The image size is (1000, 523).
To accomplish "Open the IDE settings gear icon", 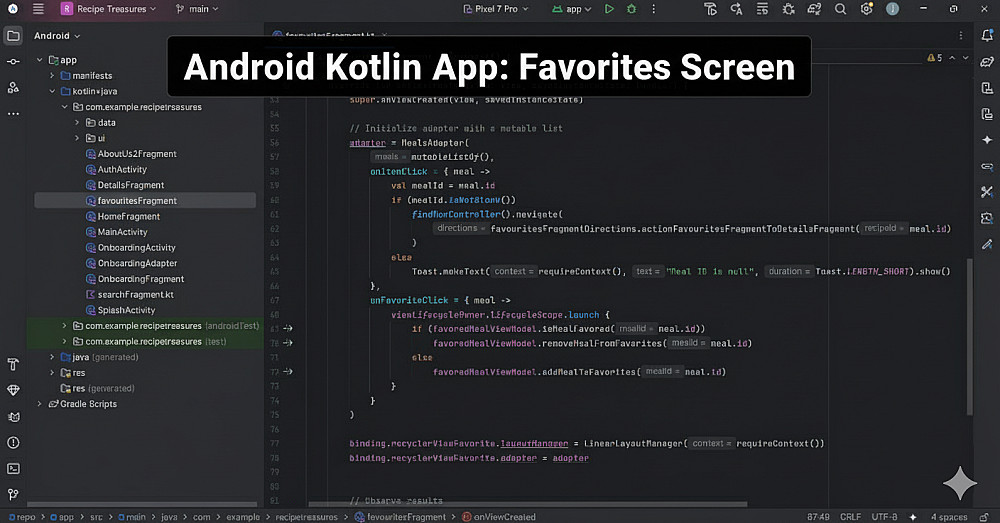I will tap(866, 9).
